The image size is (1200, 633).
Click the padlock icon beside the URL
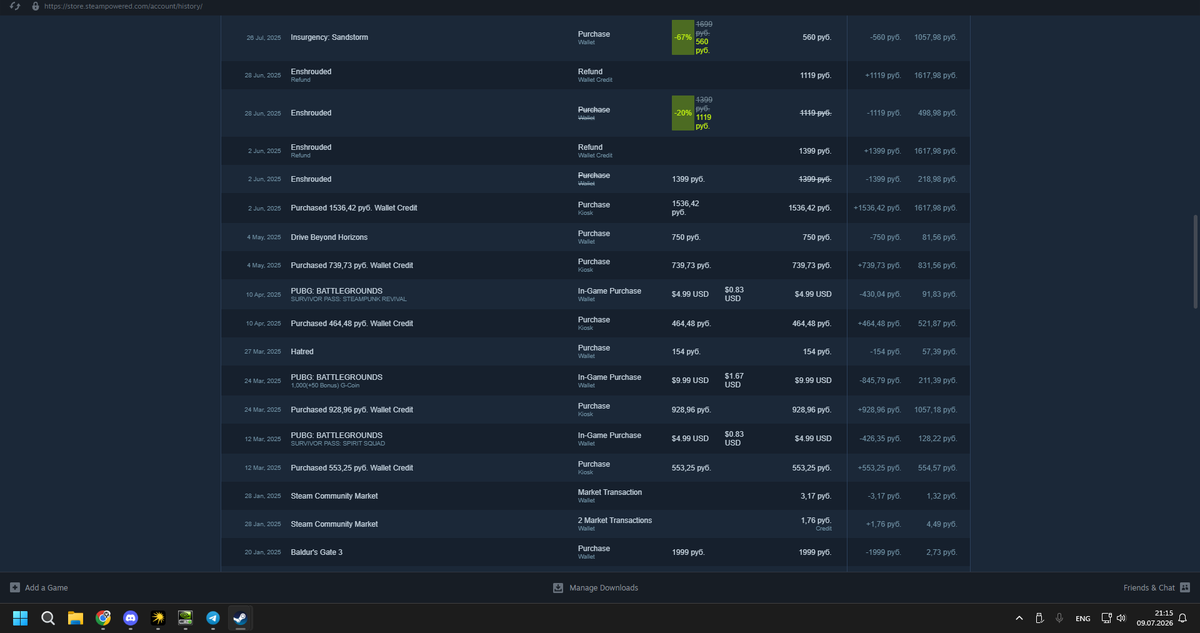click(x=35, y=6)
